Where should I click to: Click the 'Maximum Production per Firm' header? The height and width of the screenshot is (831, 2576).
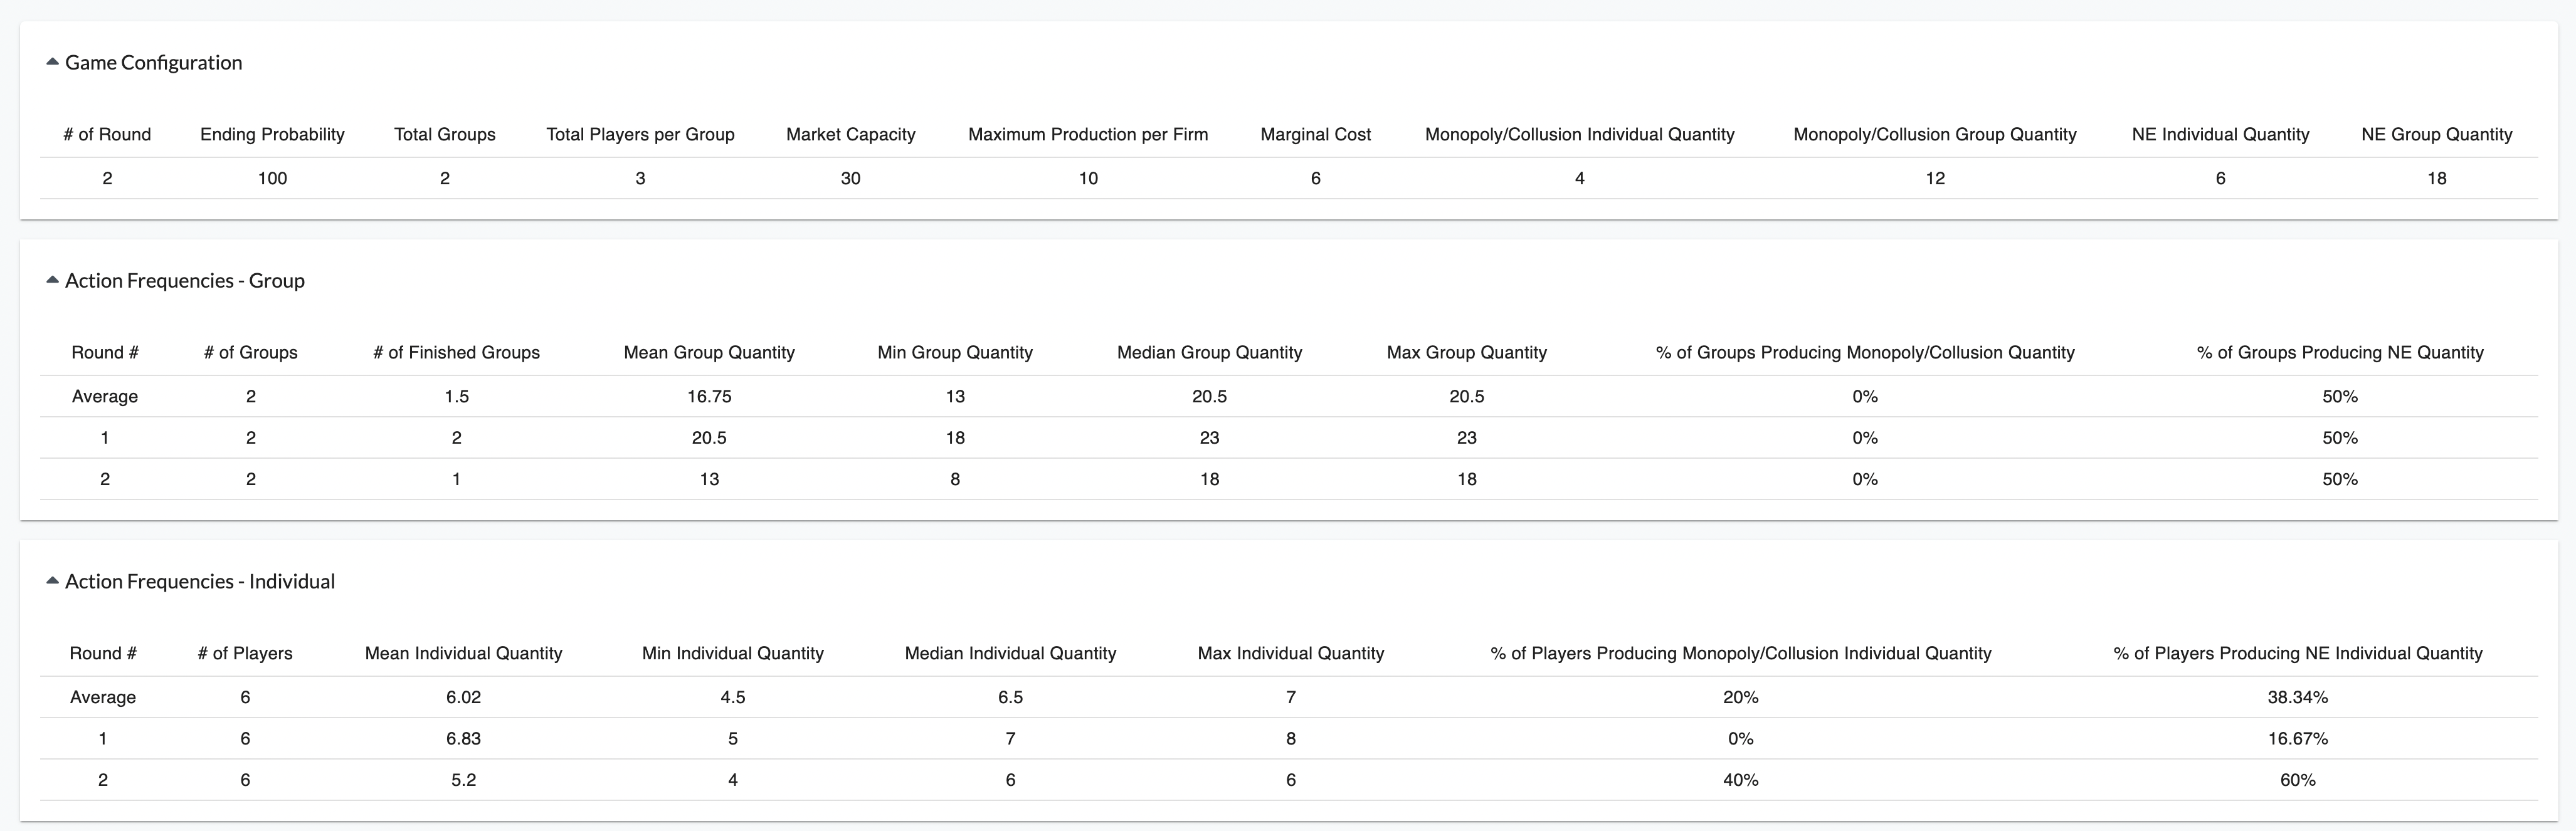(1088, 134)
